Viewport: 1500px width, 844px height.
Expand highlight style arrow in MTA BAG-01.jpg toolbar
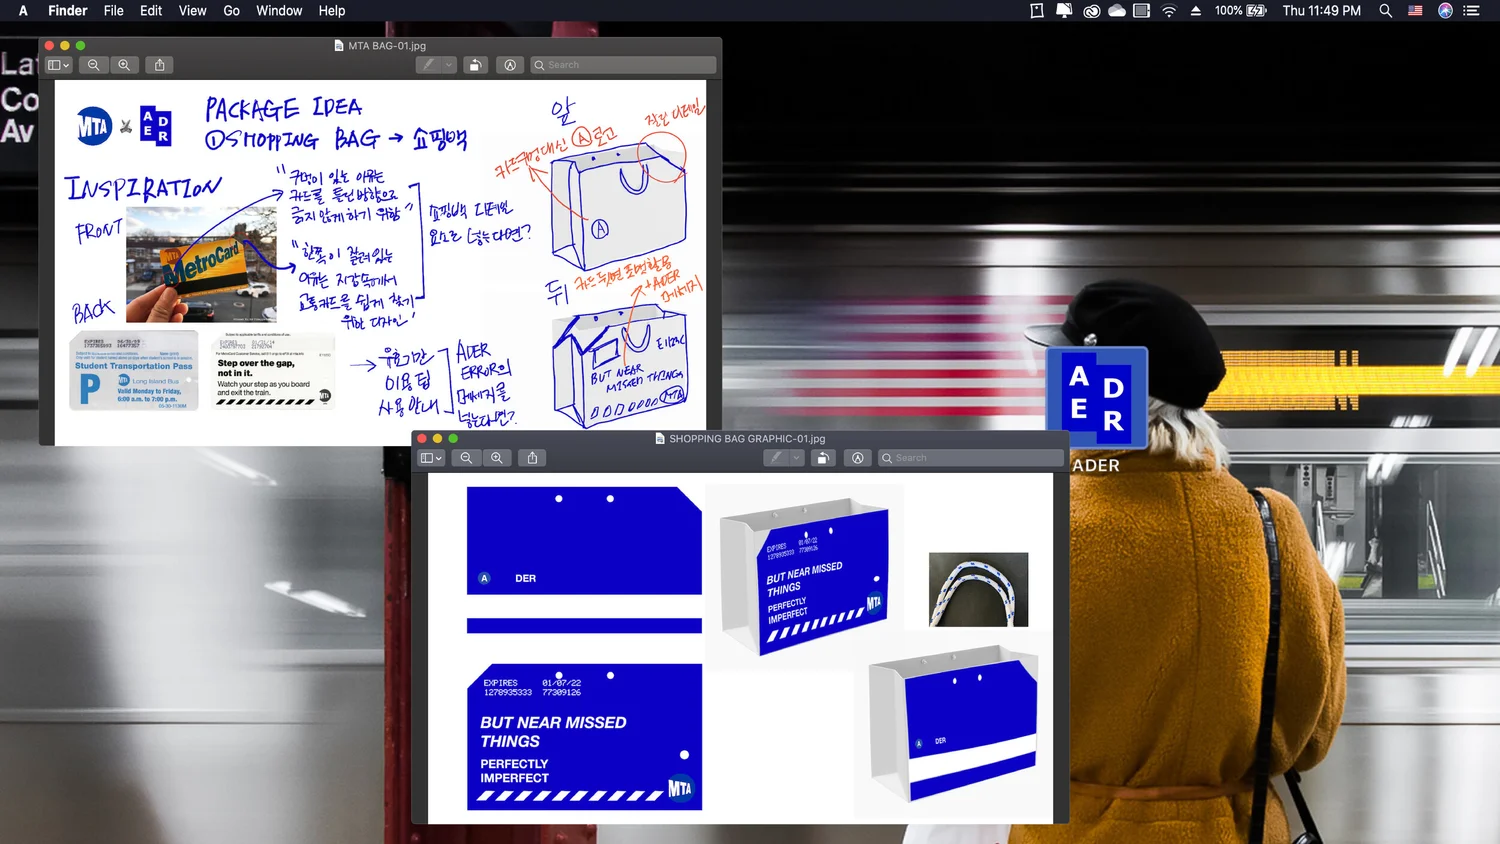449,65
